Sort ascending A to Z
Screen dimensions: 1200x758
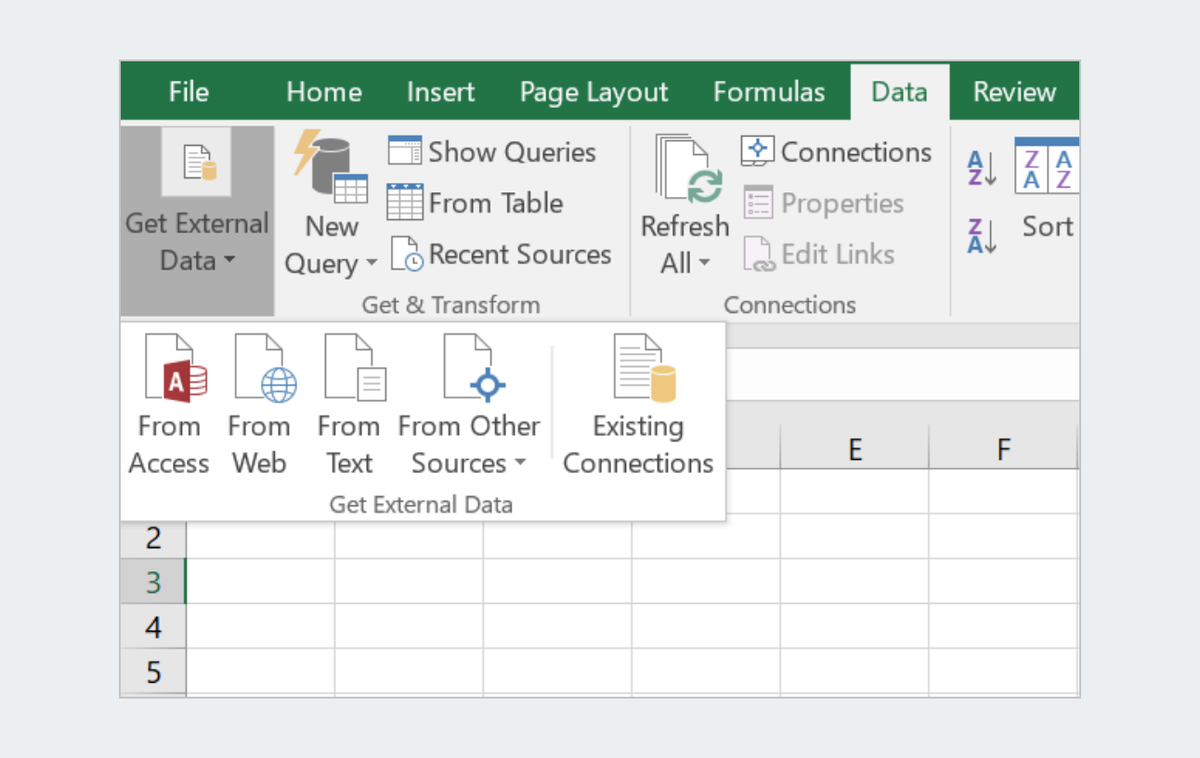(983, 168)
